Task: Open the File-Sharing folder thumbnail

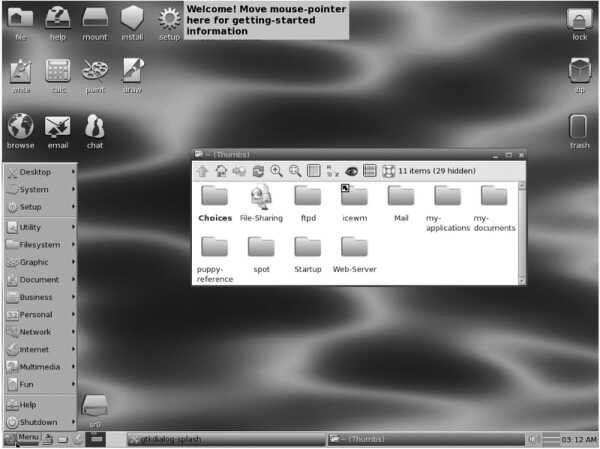Action: tap(261, 203)
